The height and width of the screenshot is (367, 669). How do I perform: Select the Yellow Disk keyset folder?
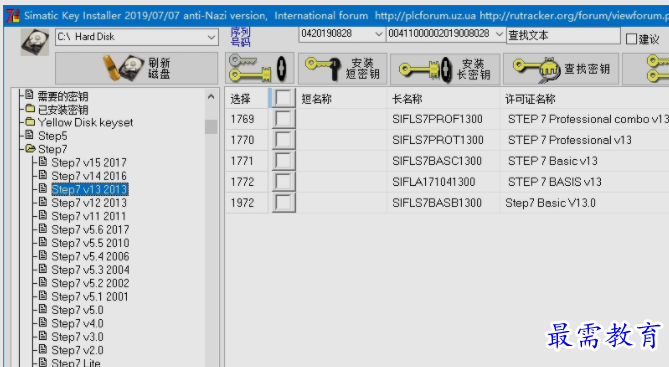coord(85,123)
